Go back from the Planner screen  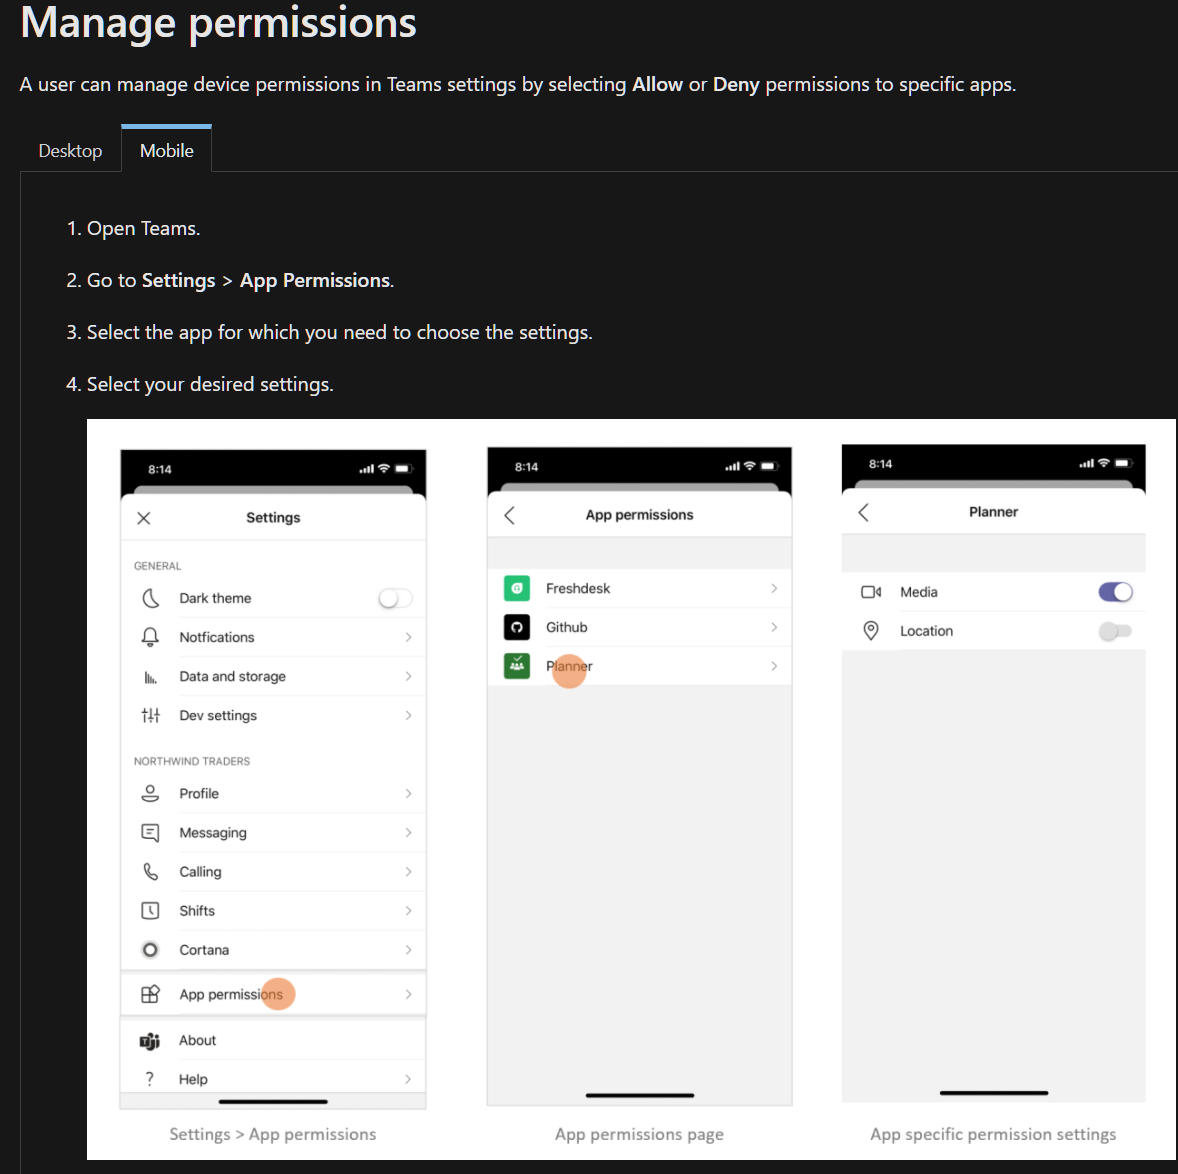pos(863,512)
